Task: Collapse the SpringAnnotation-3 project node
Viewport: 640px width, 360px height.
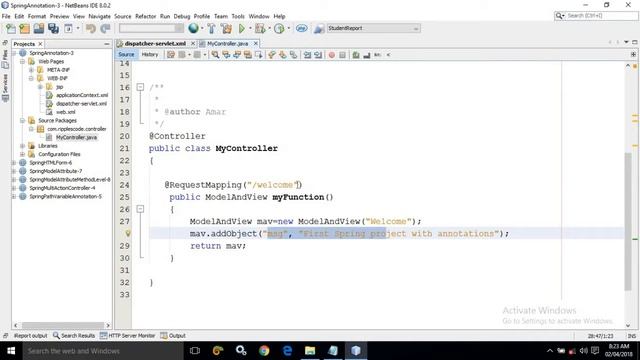Action: (x=14, y=53)
